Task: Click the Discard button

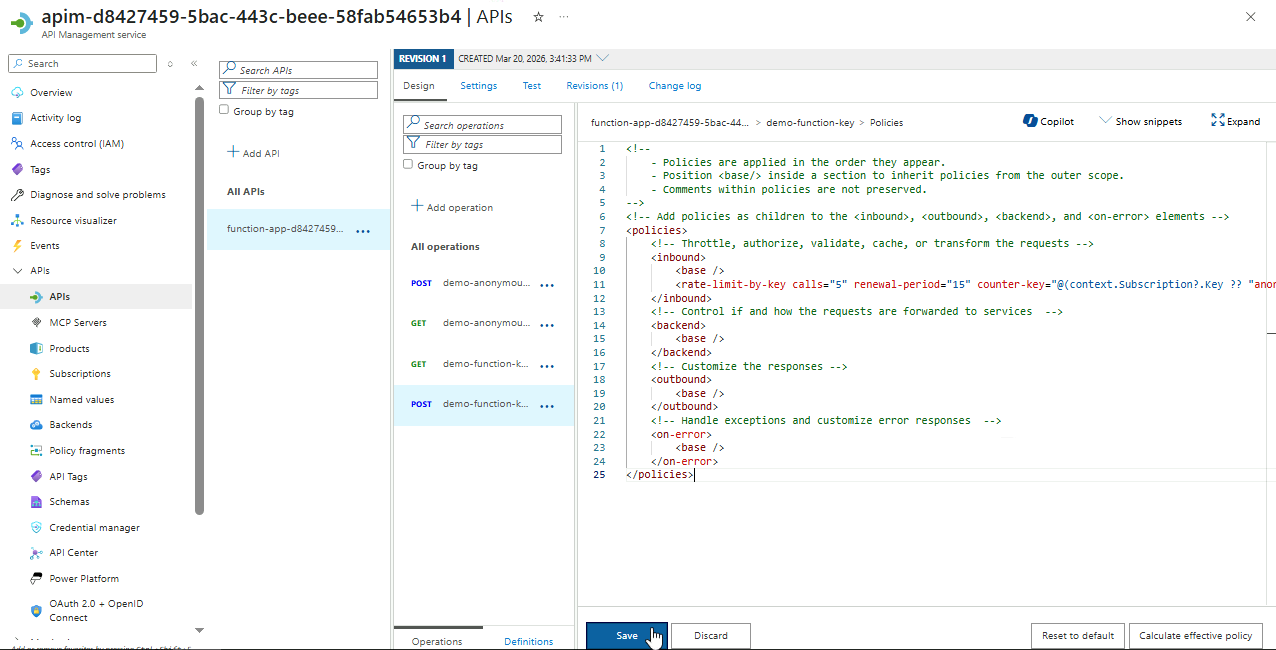Action: (710, 636)
